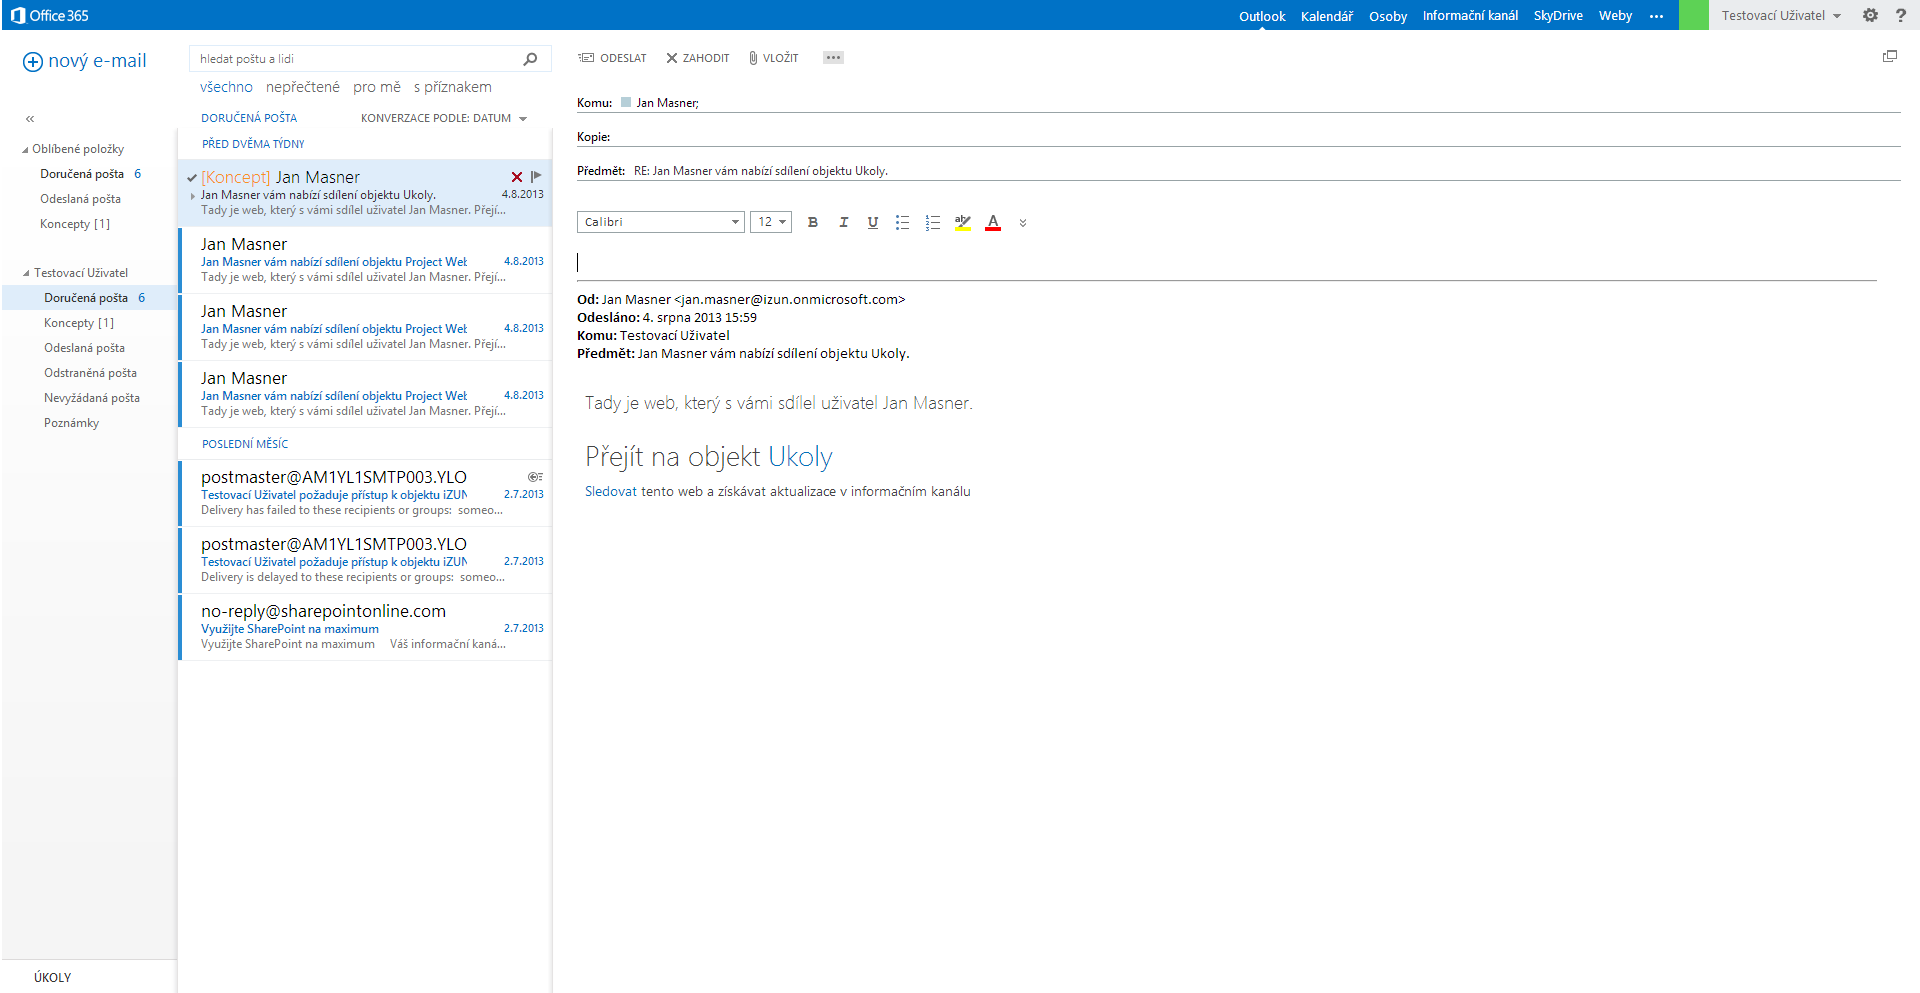Pop out the reply into a new window
This screenshot has width=1920, height=993.
coord(1889,57)
